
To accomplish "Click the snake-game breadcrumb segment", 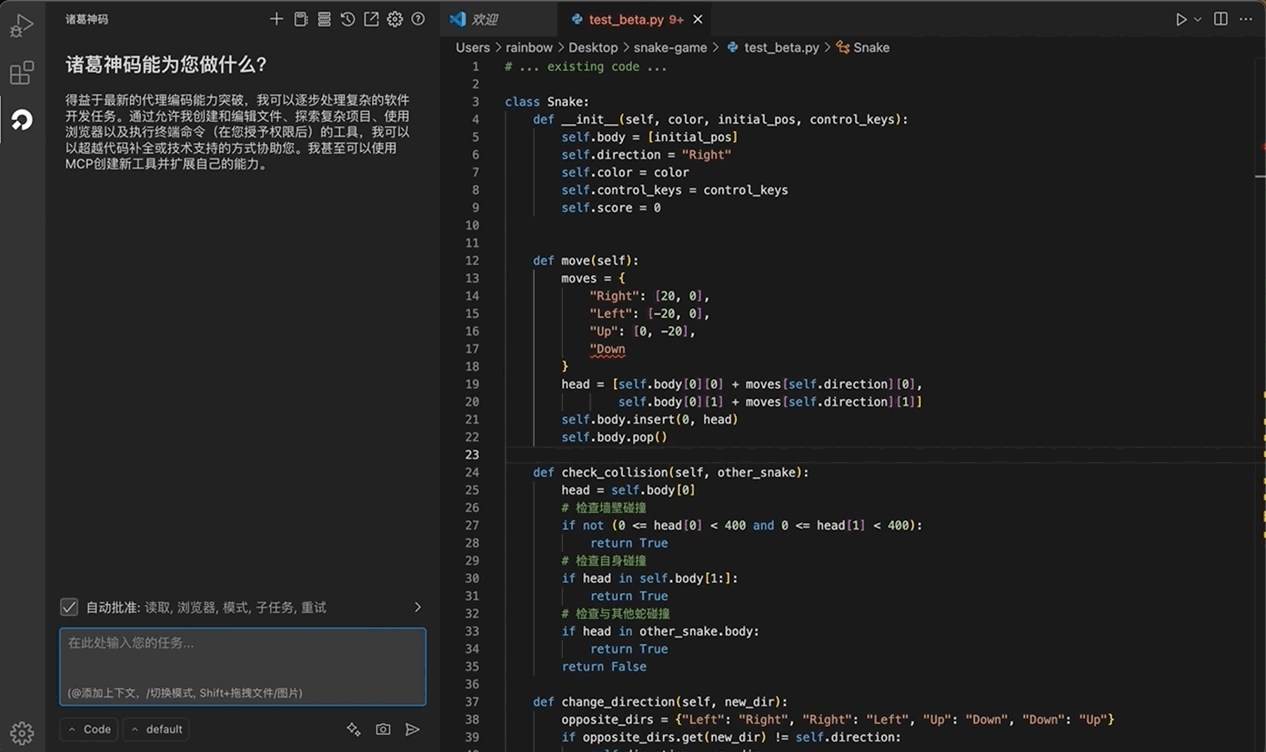I will 670,47.
